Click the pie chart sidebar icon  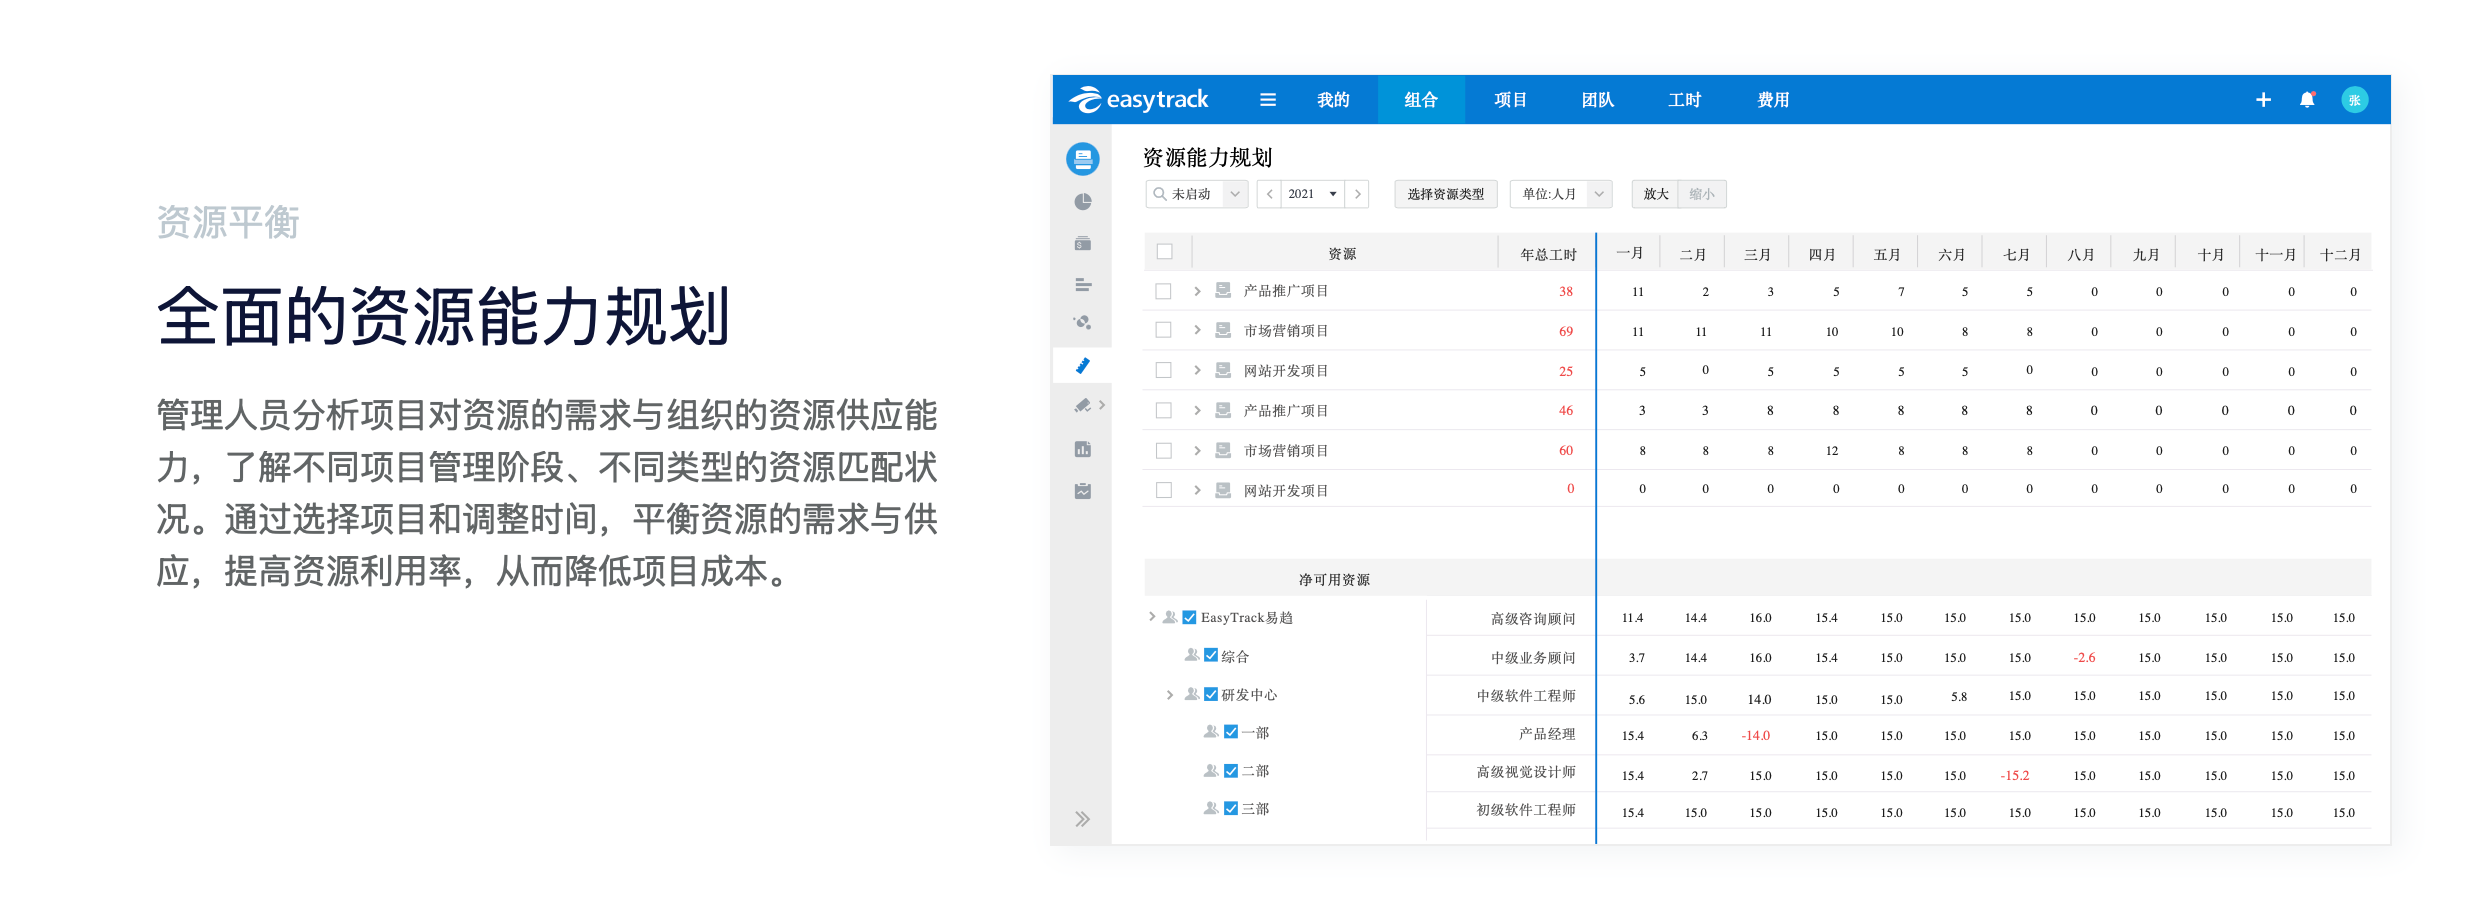(1082, 202)
